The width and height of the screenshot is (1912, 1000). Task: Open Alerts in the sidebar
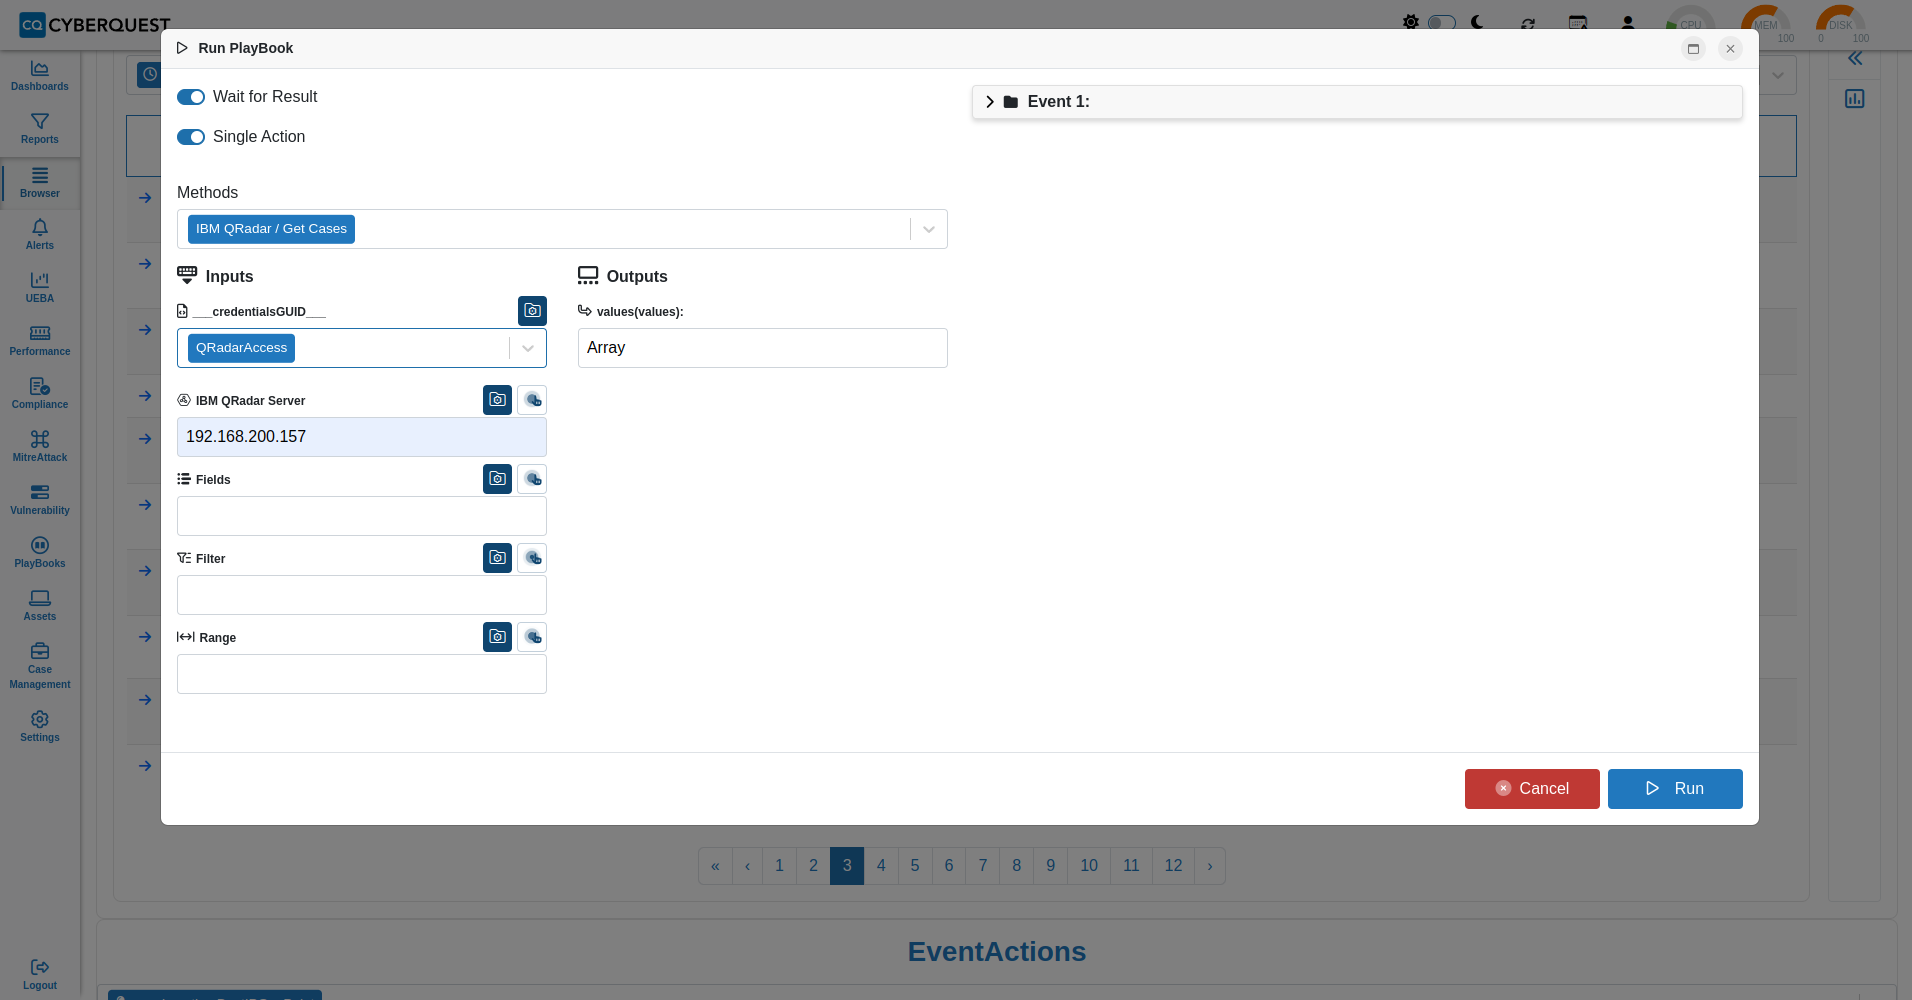click(40, 235)
